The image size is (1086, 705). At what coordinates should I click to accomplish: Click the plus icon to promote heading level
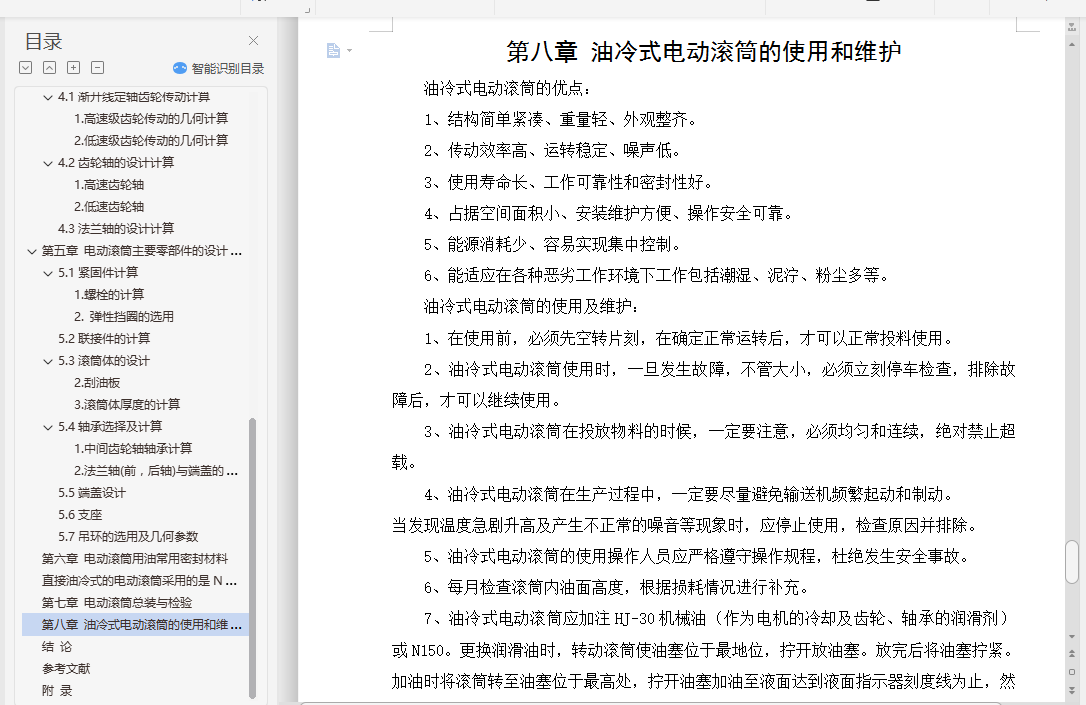click(73, 68)
